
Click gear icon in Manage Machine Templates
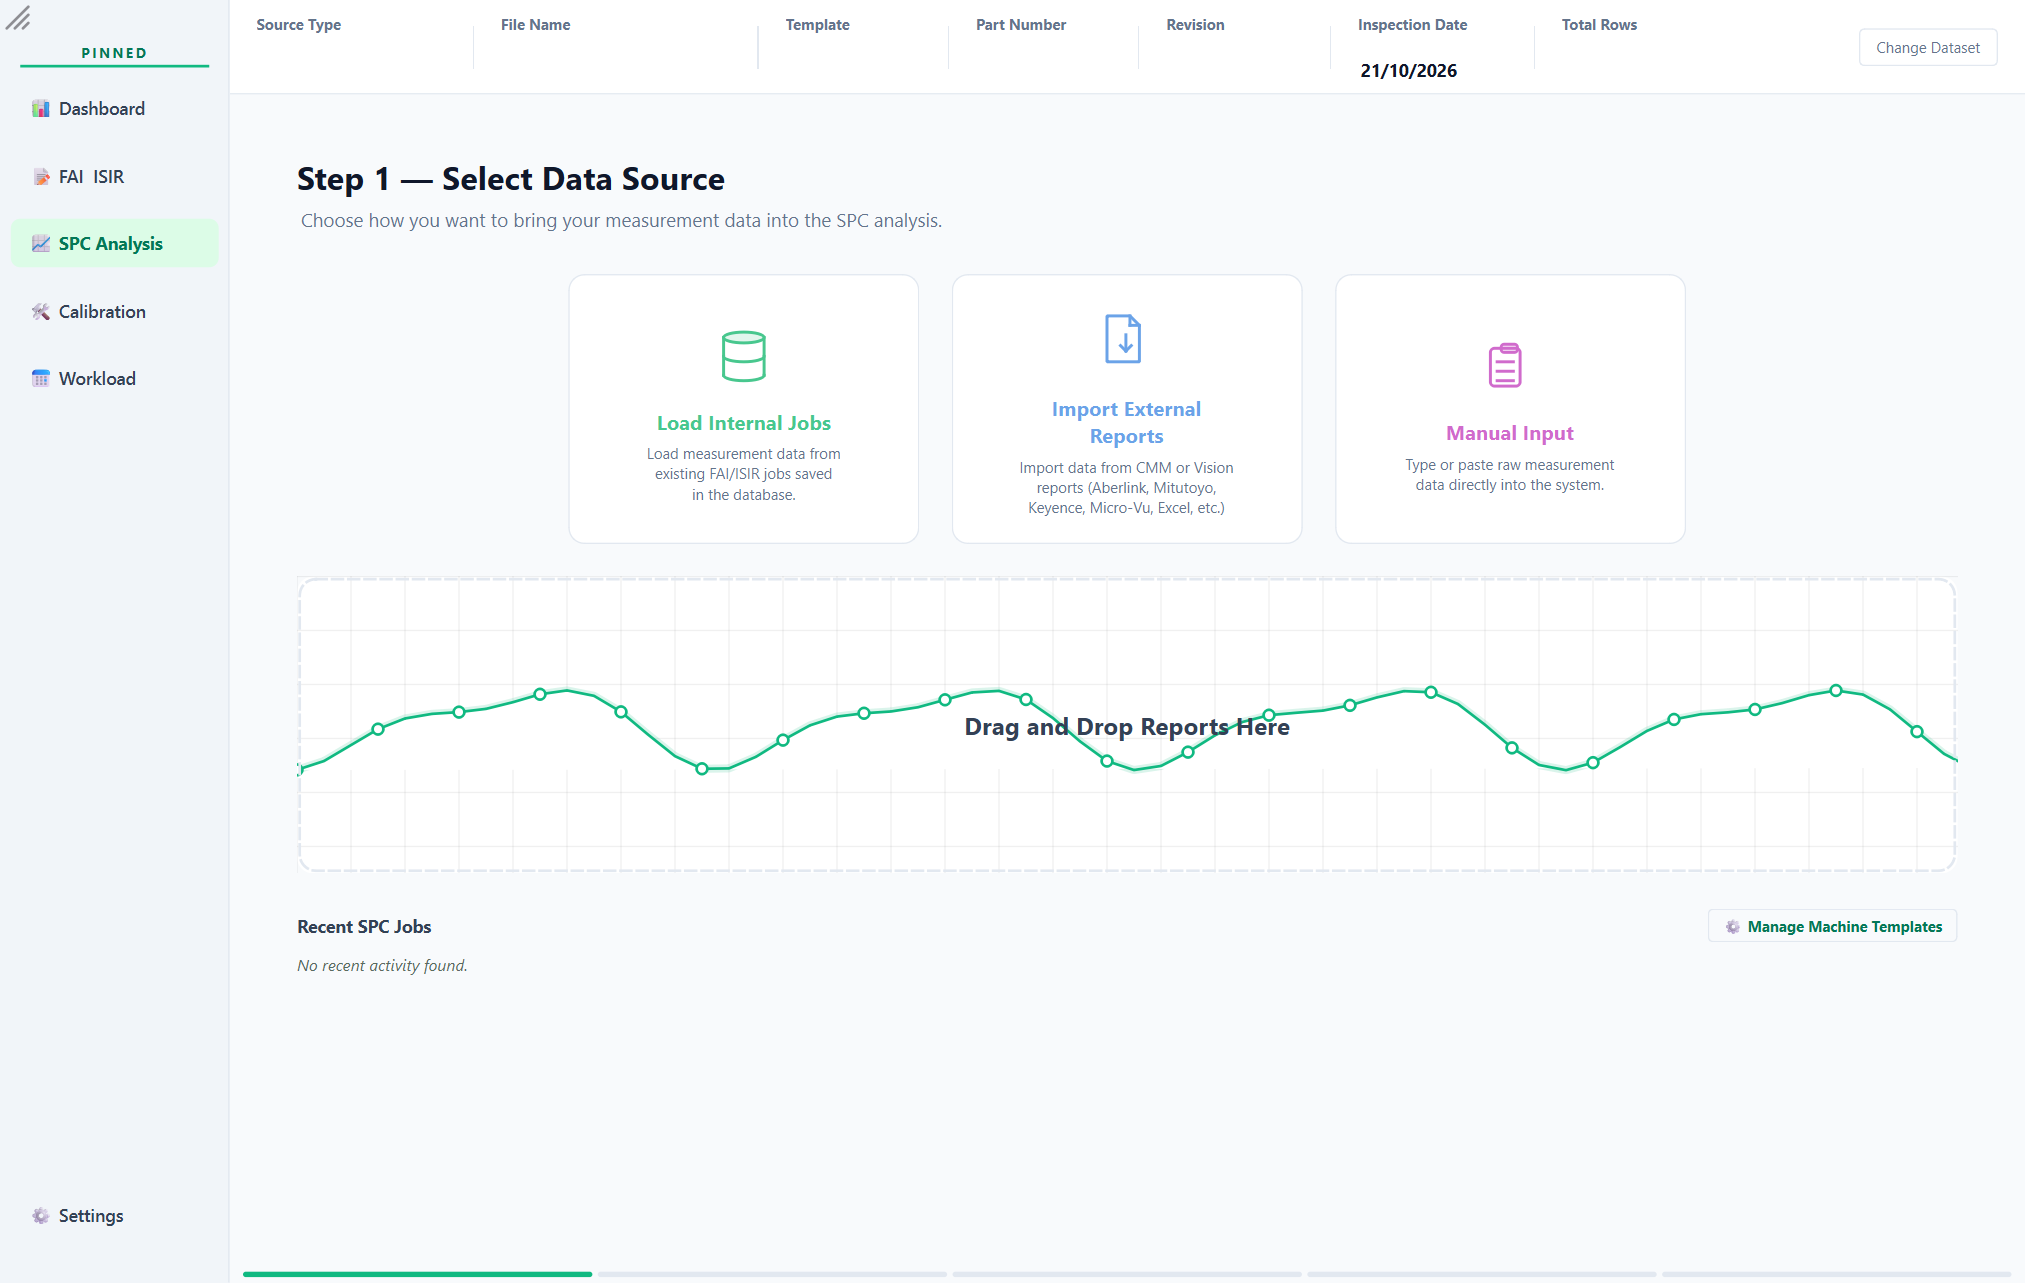point(1732,927)
